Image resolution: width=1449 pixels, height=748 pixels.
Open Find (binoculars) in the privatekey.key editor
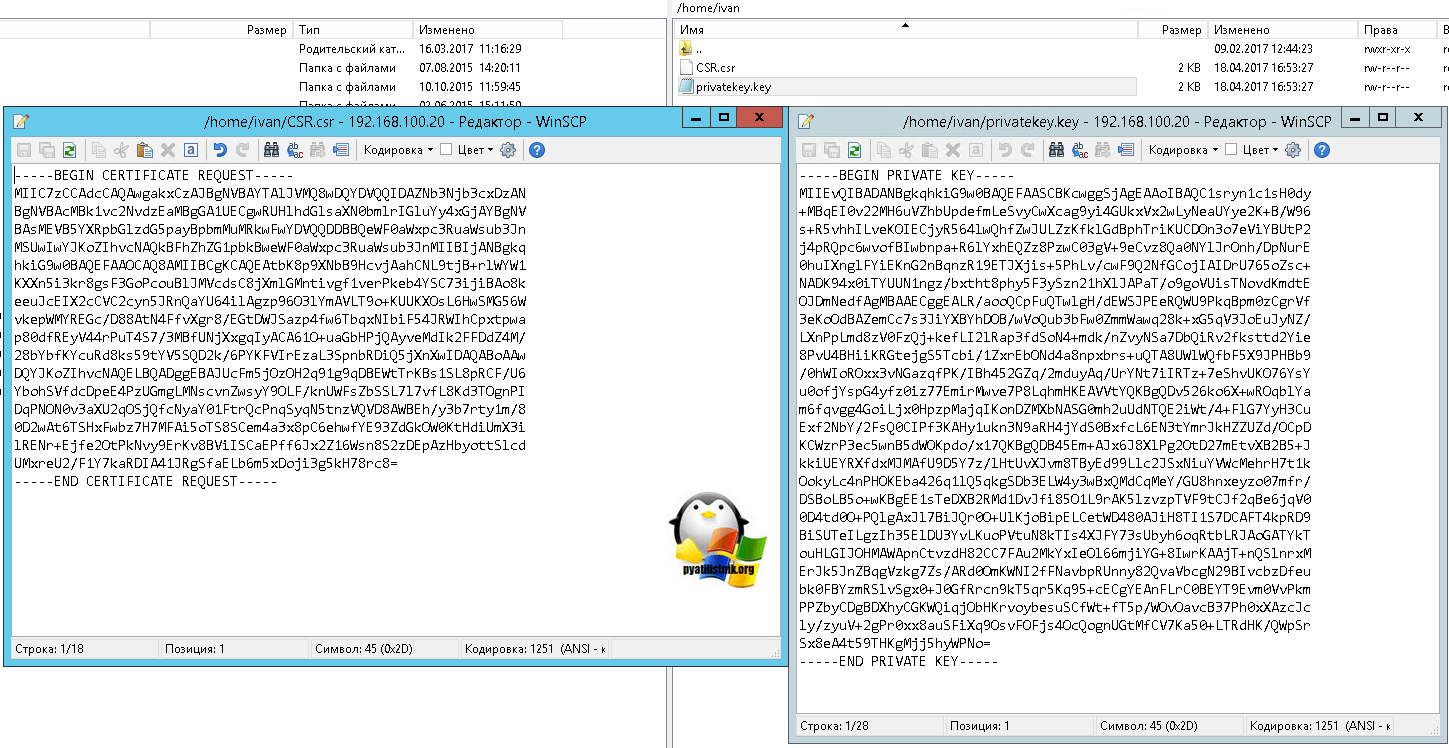pos(1056,150)
